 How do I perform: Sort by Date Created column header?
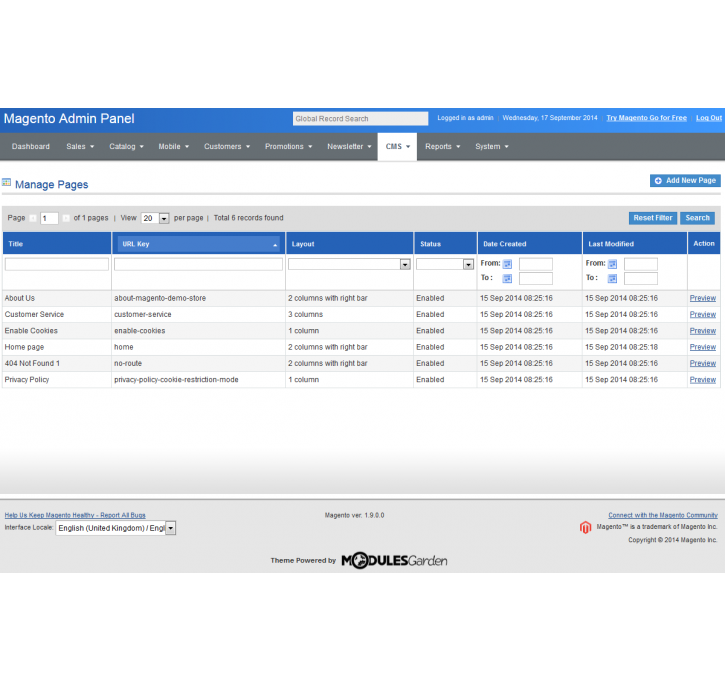(529, 244)
